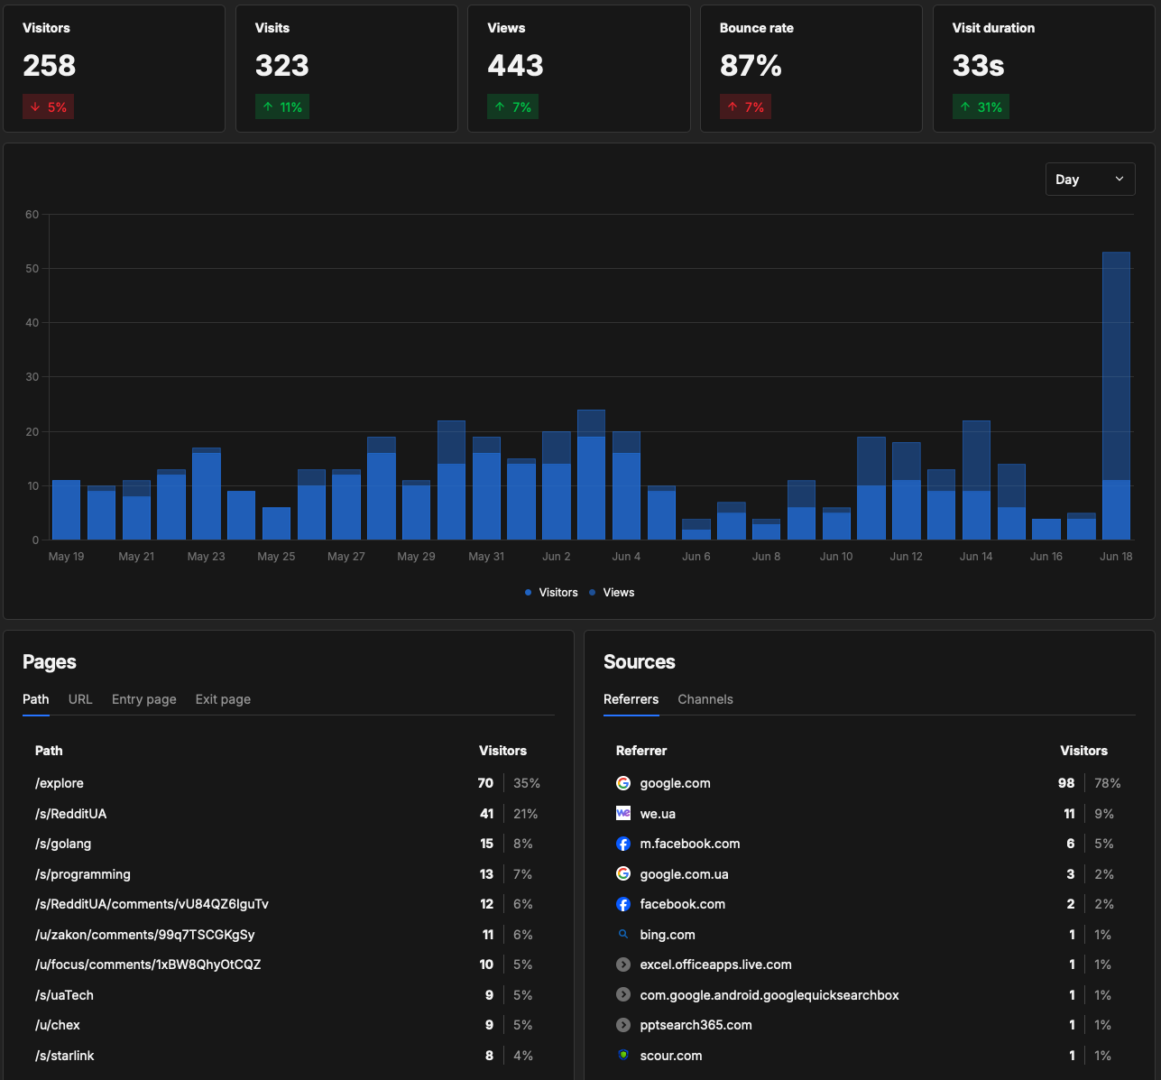This screenshot has height=1080, width=1161.
Task: Click the bing.com search icon
Action: click(623, 934)
